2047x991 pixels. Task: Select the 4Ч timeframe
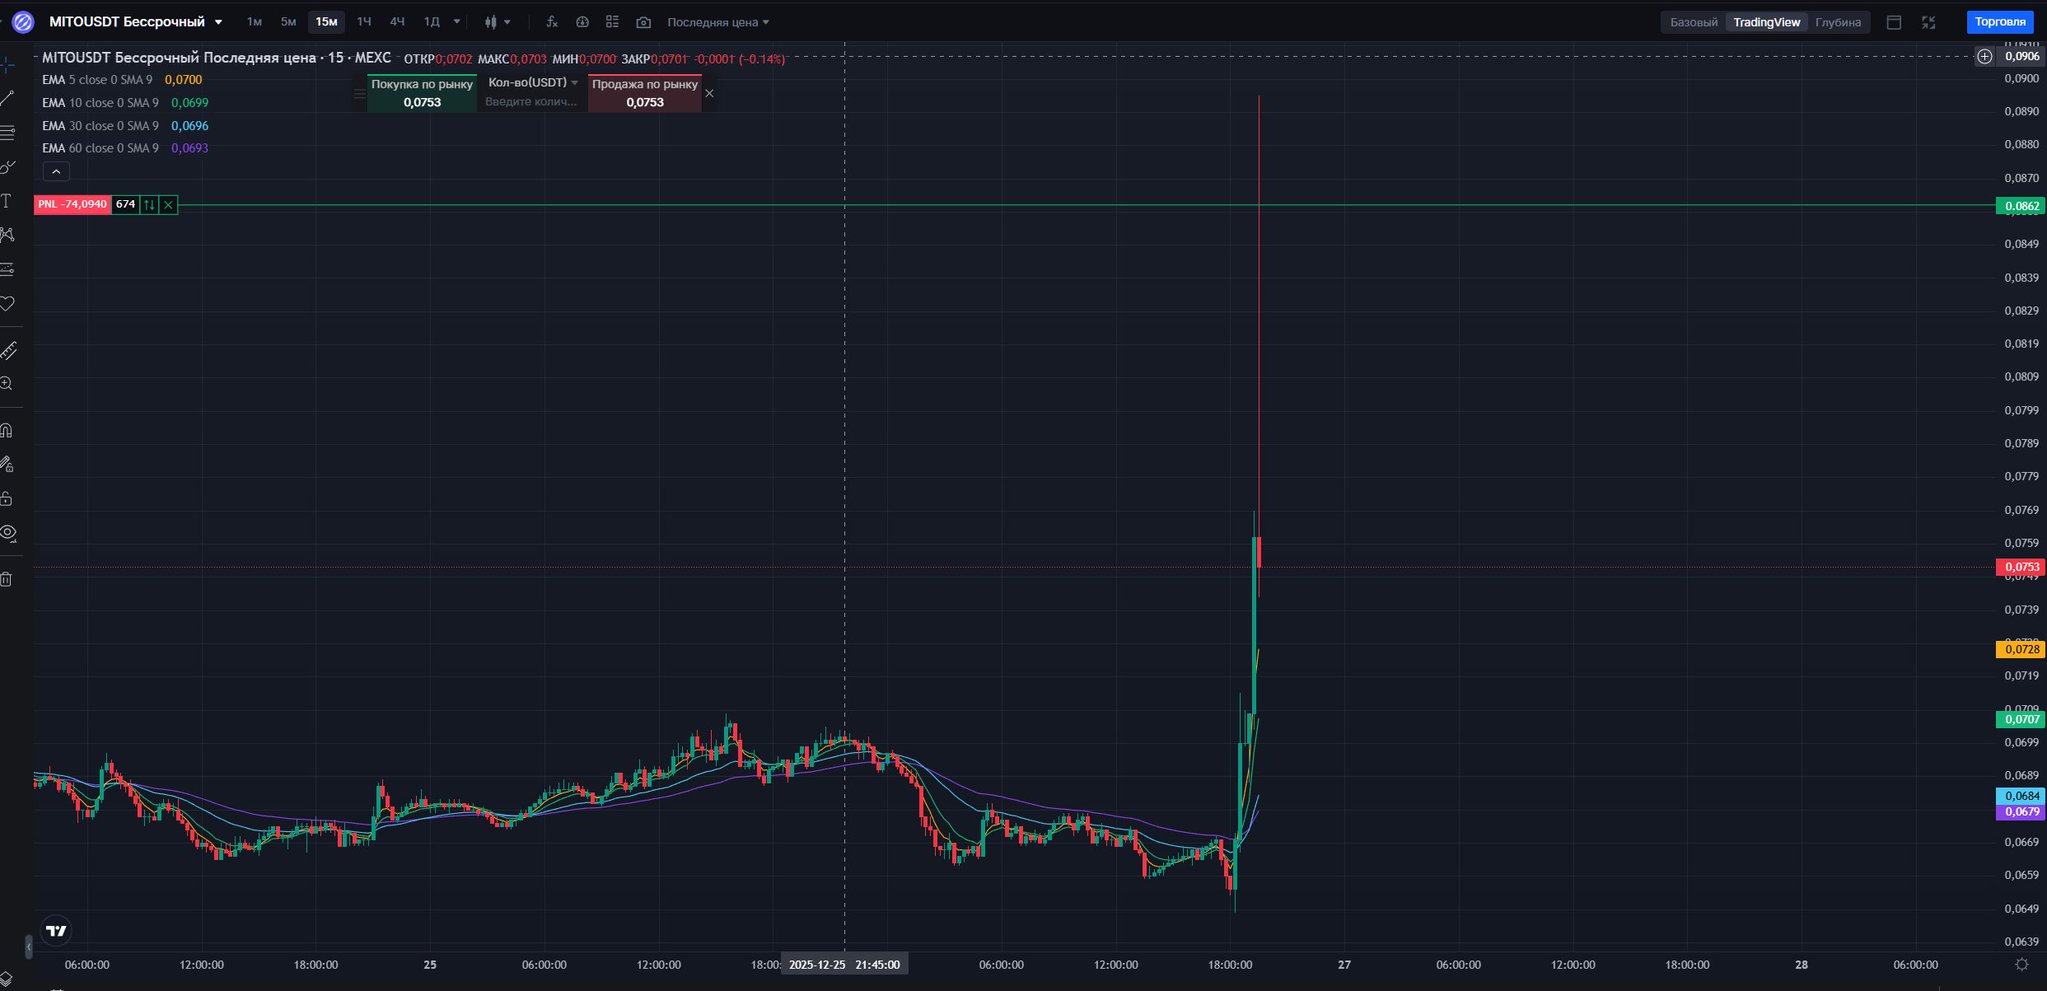(x=397, y=22)
